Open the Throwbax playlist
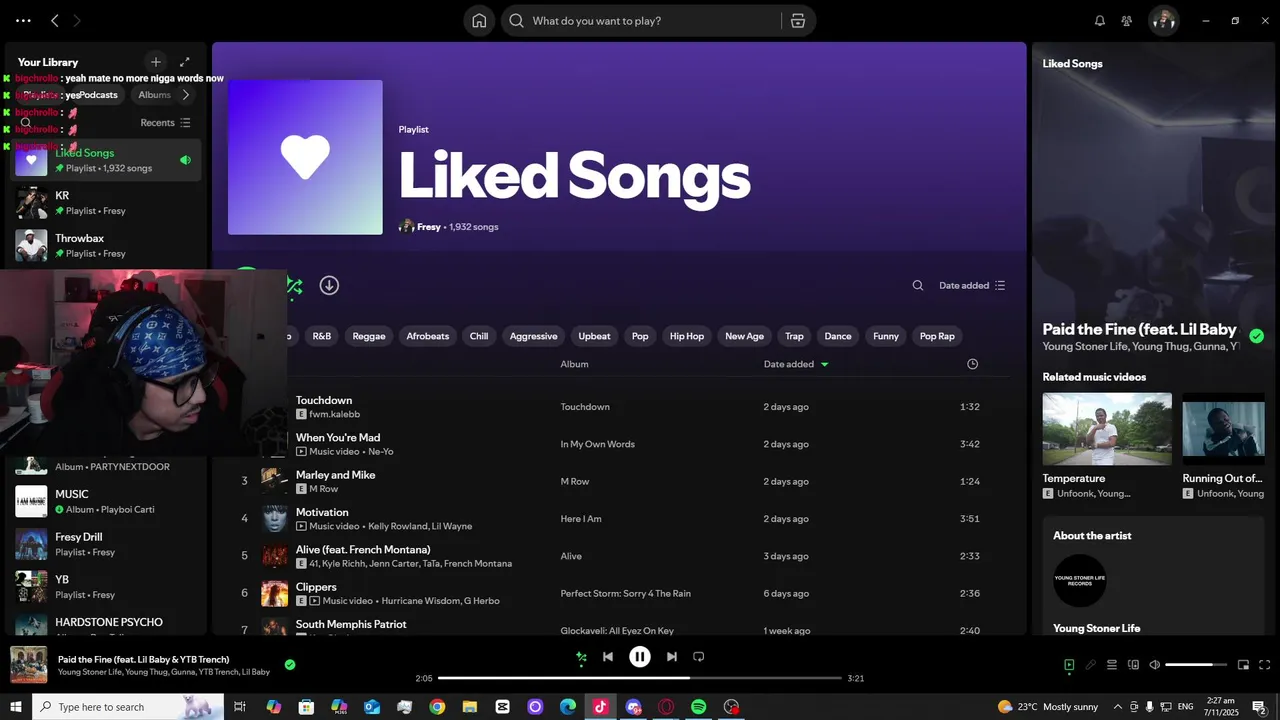 [x=105, y=246]
